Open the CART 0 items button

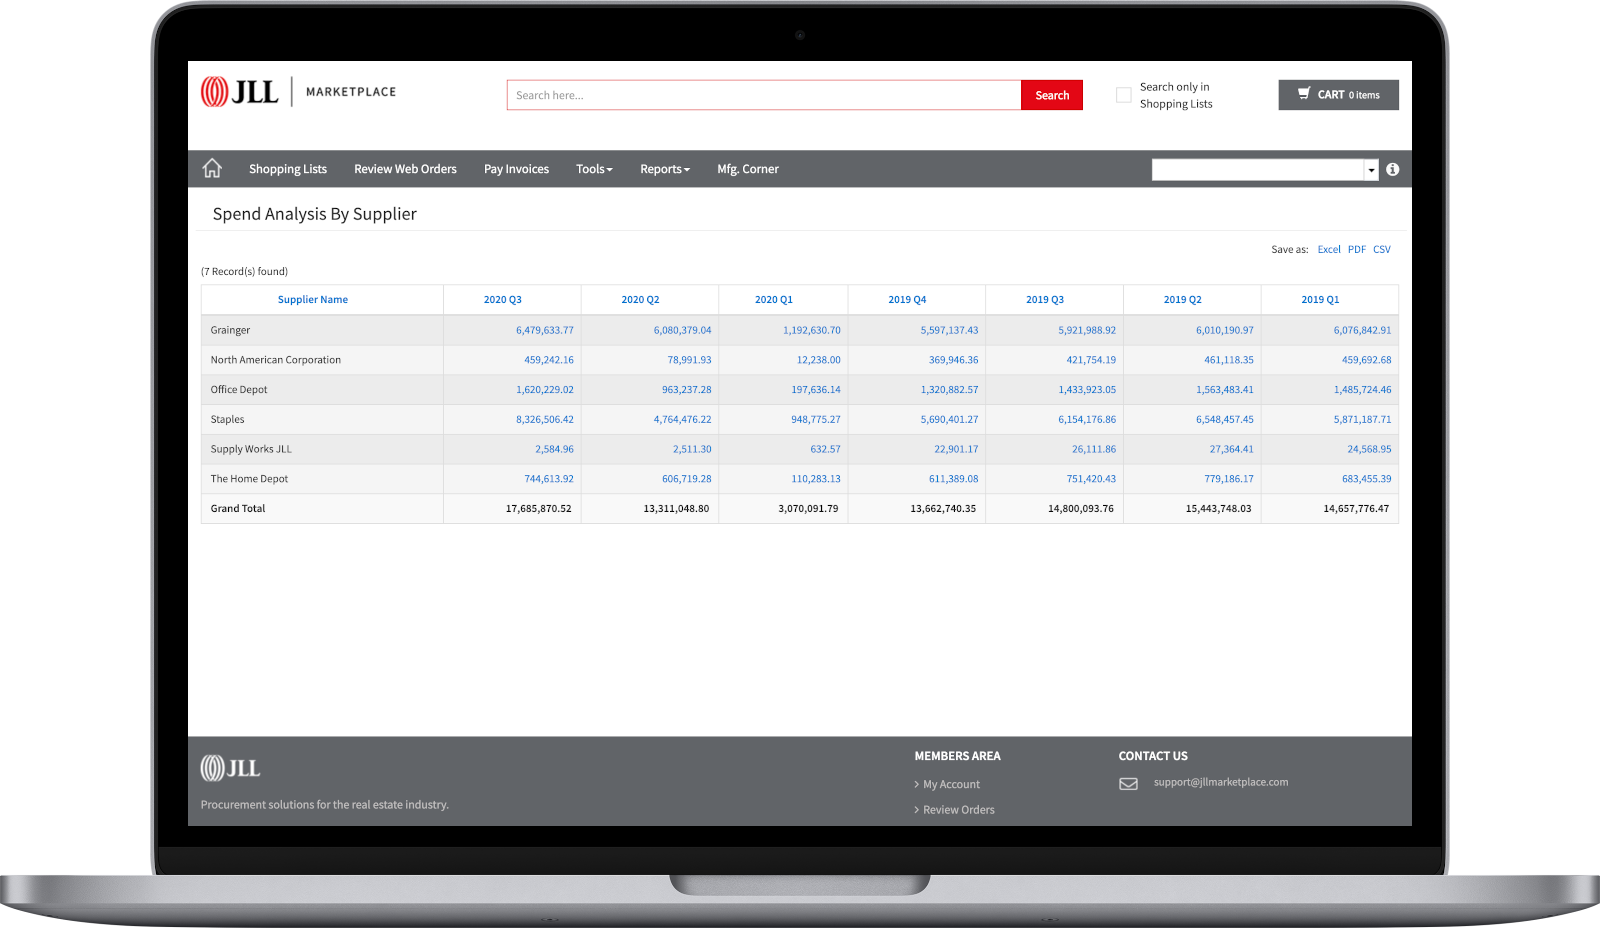click(1338, 95)
